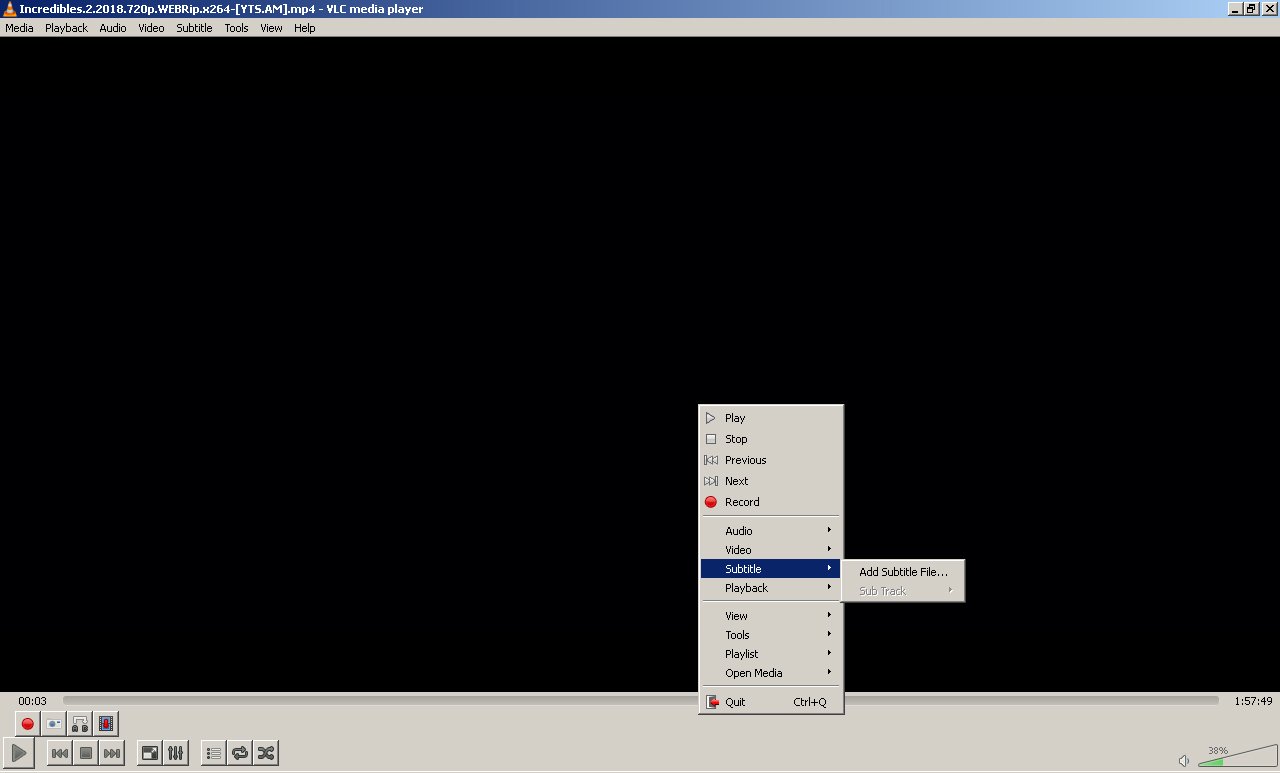1280x773 pixels.
Task: Restore down the VLC window
Action: tap(1250, 9)
